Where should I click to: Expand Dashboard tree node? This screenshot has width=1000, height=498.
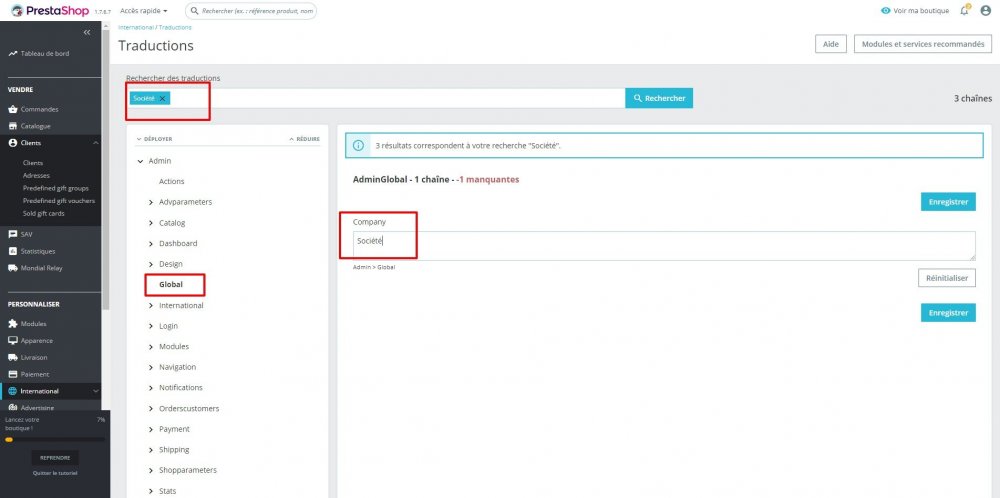coord(151,244)
